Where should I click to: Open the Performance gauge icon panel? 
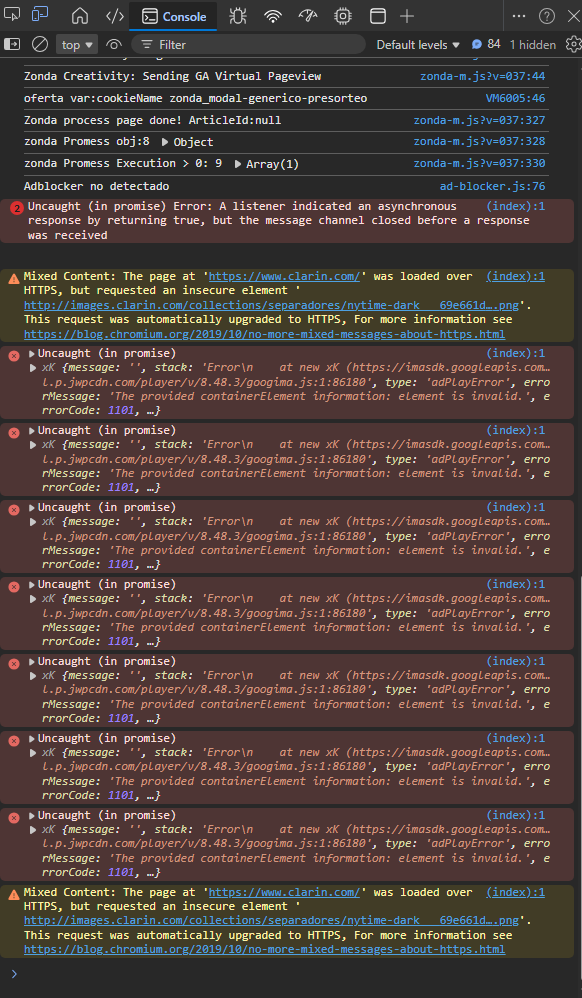point(308,17)
